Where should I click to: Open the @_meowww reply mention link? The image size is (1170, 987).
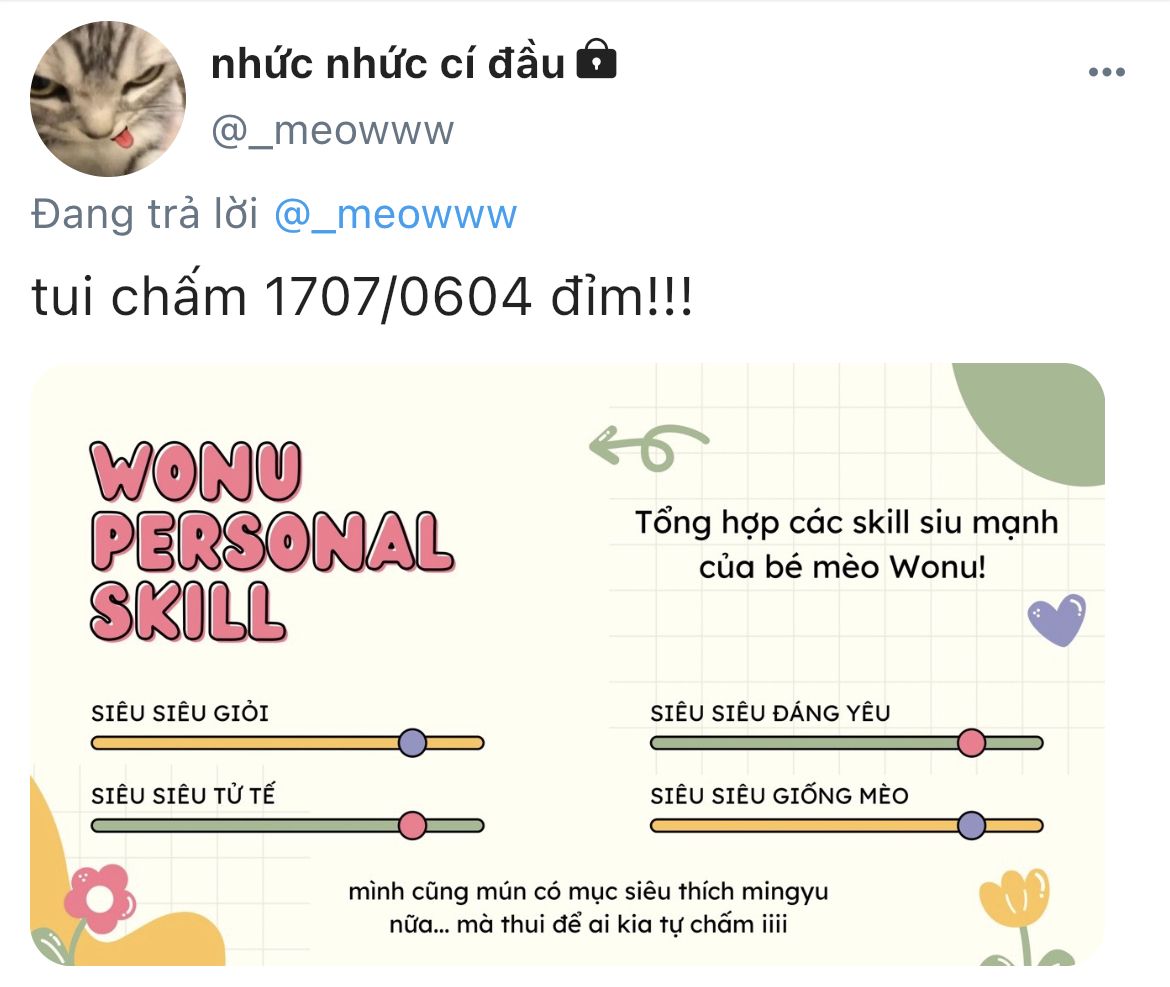click(x=395, y=215)
